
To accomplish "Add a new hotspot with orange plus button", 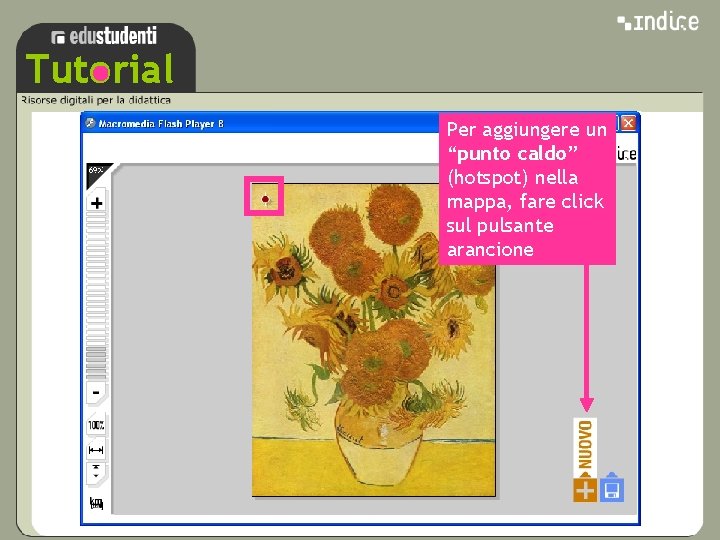I will click(x=585, y=490).
